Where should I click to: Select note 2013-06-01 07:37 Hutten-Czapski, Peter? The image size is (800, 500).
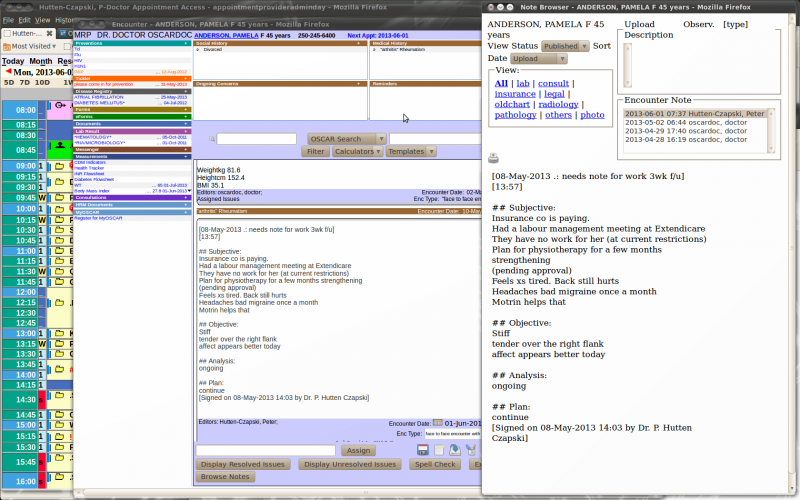pyautogui.click(x=694, y=114)
